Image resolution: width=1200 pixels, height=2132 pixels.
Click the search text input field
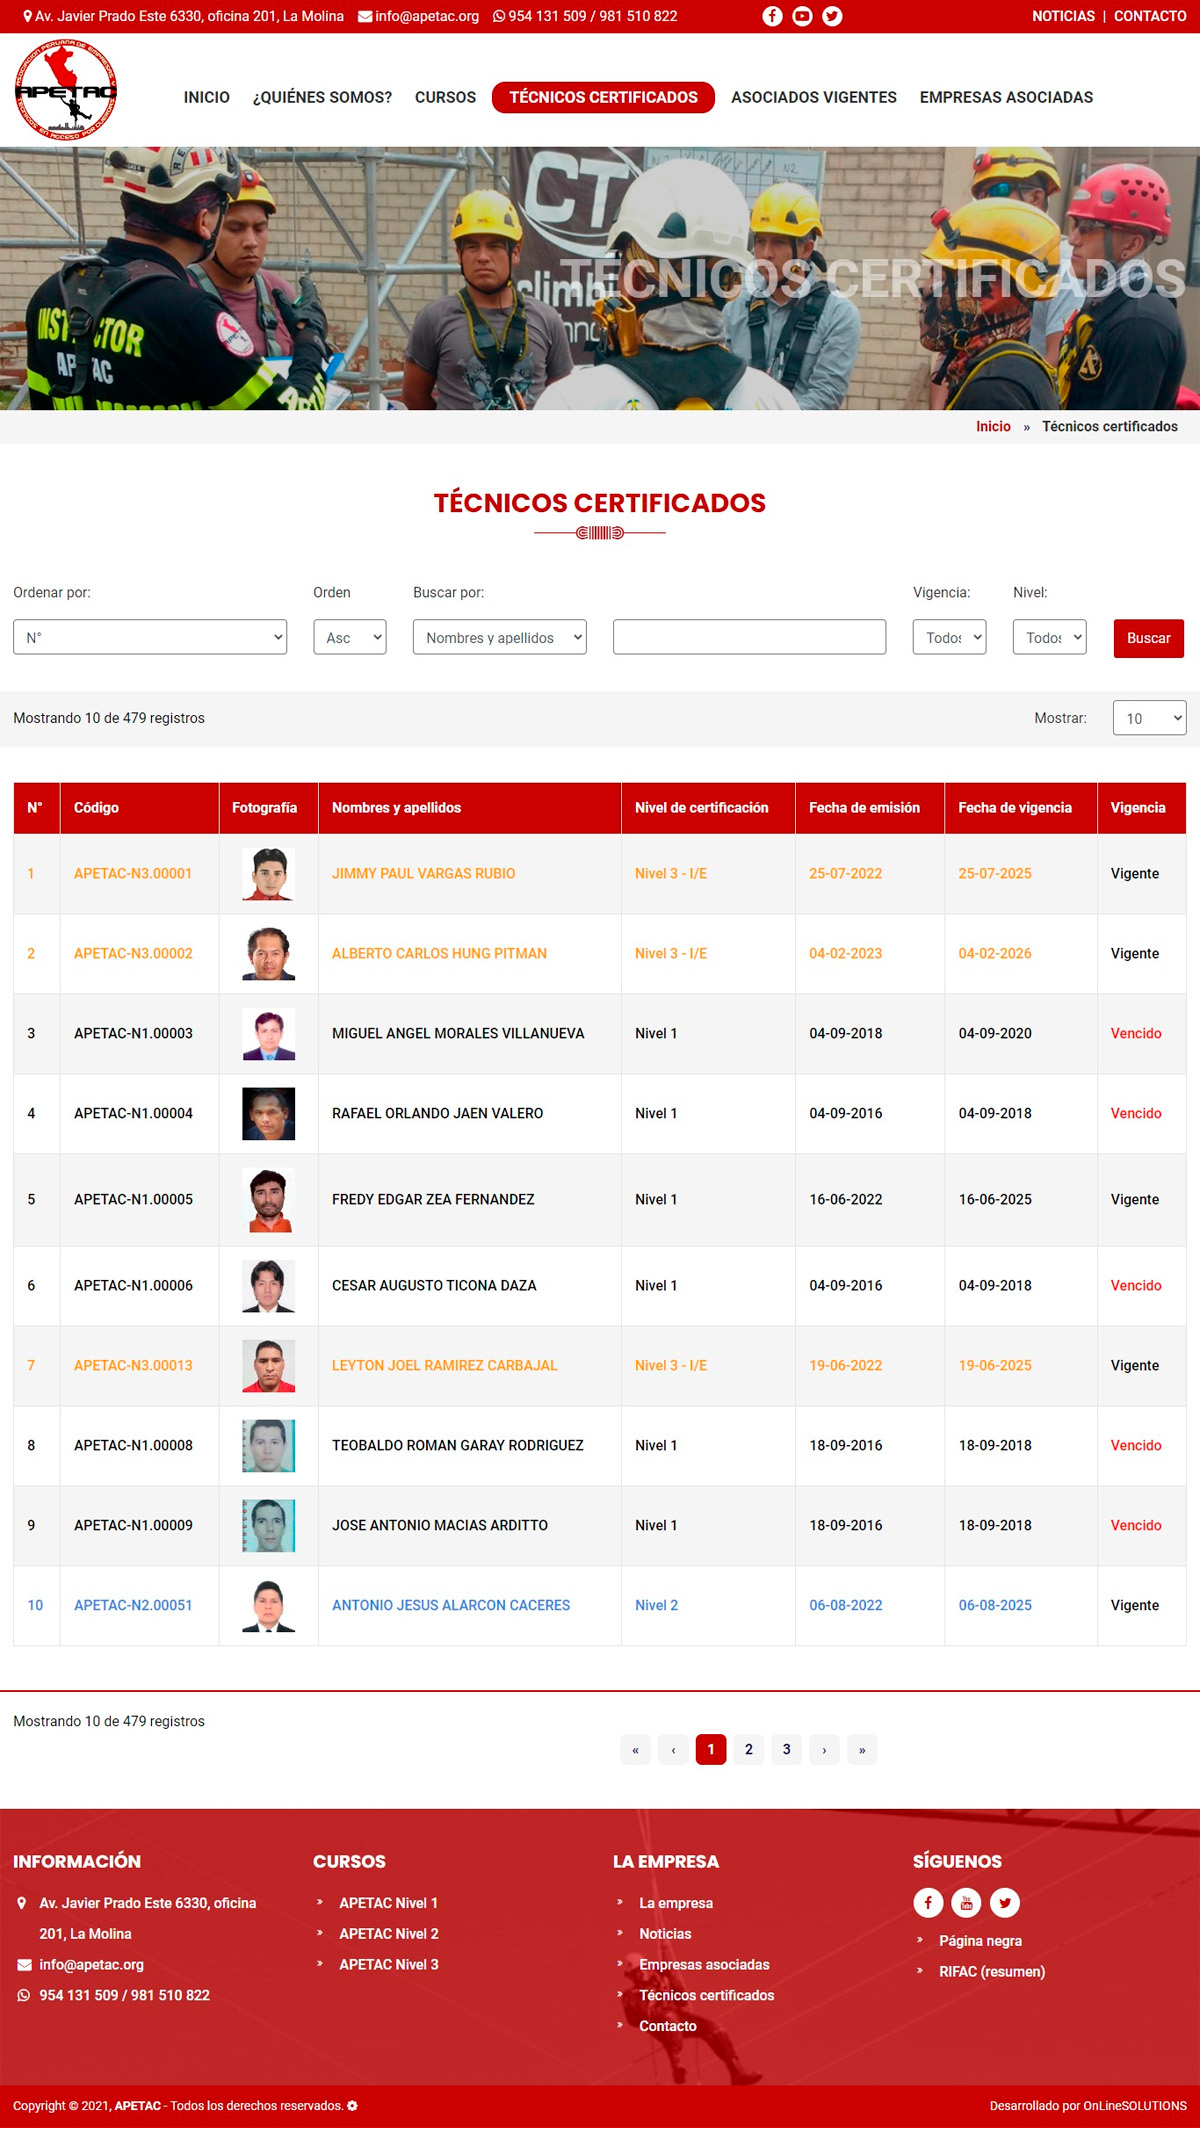(750, 637)
